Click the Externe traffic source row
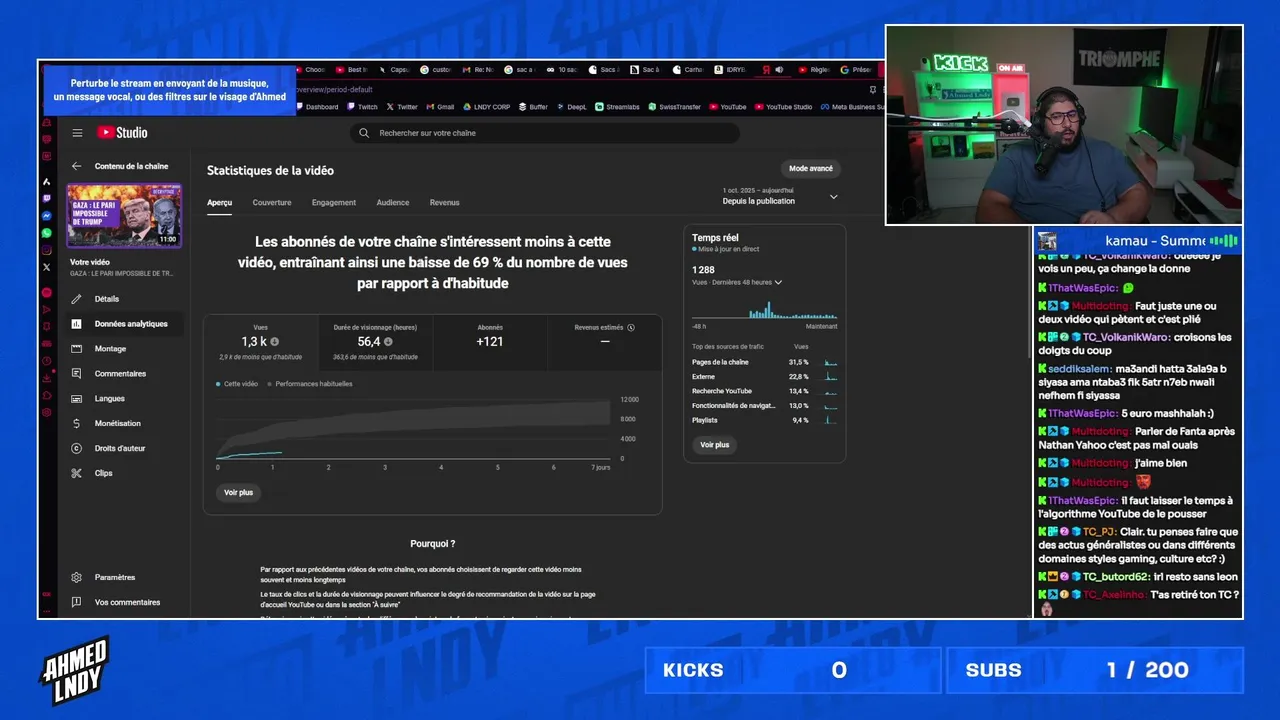1280x720 pixels. click(x=765, y=377)
